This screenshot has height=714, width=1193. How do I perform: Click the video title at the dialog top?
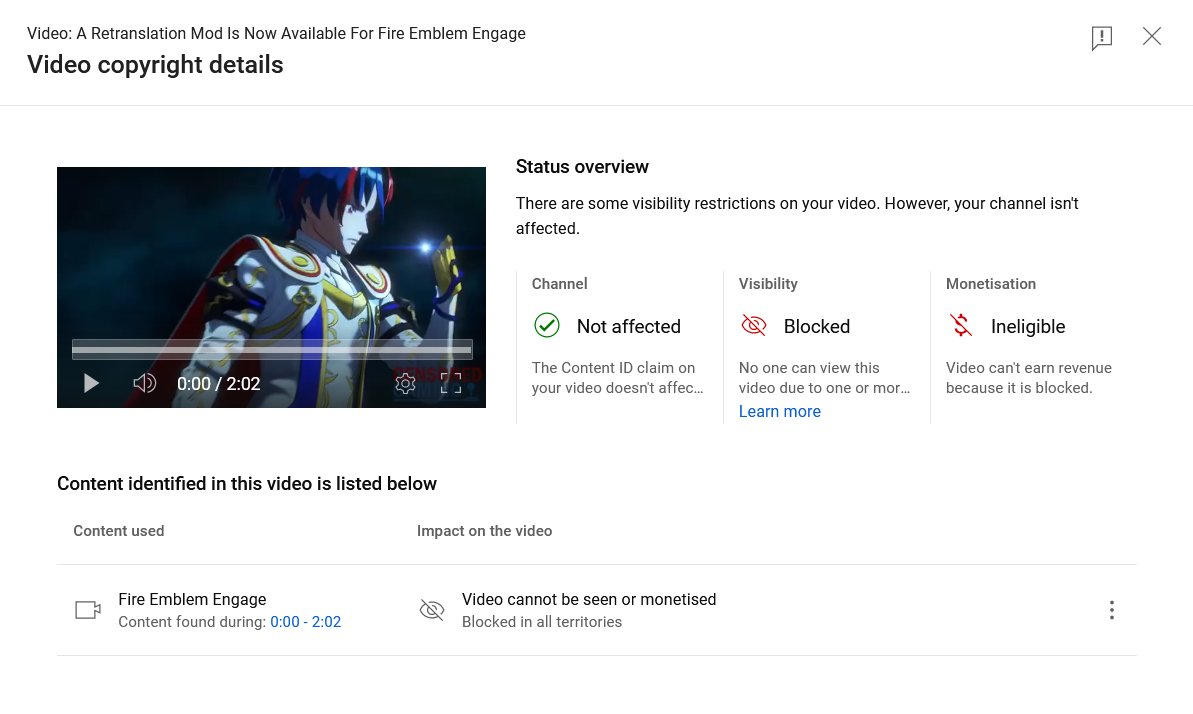pyautogui.click(x=276, y=33)
